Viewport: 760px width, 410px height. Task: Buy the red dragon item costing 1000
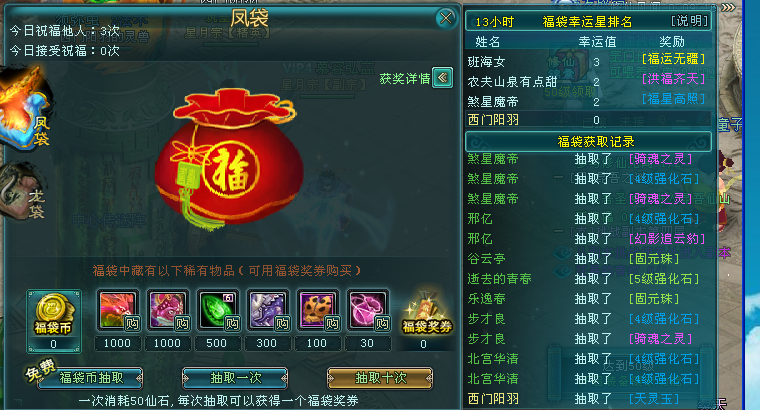coord(118,311)
